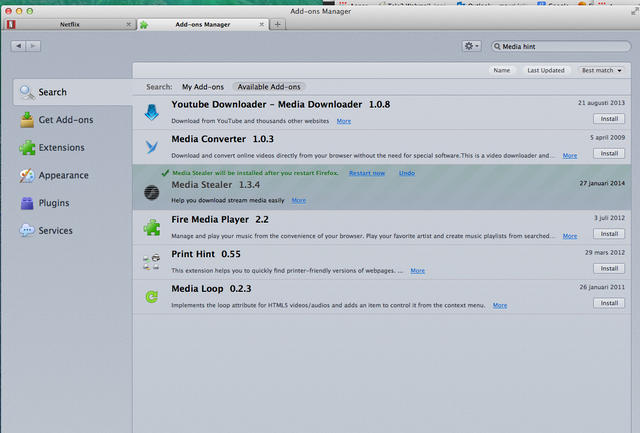Undo the Media Stealer installation

click(407, 173)
